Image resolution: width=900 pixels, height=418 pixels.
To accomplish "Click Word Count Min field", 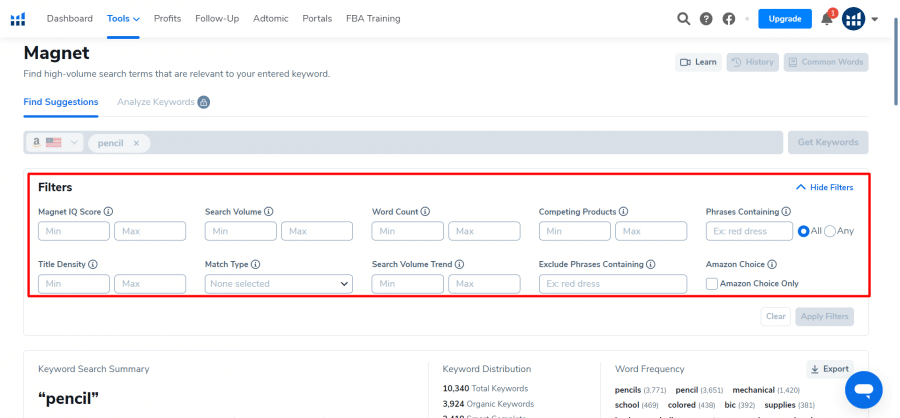I will tap(408, 231).
